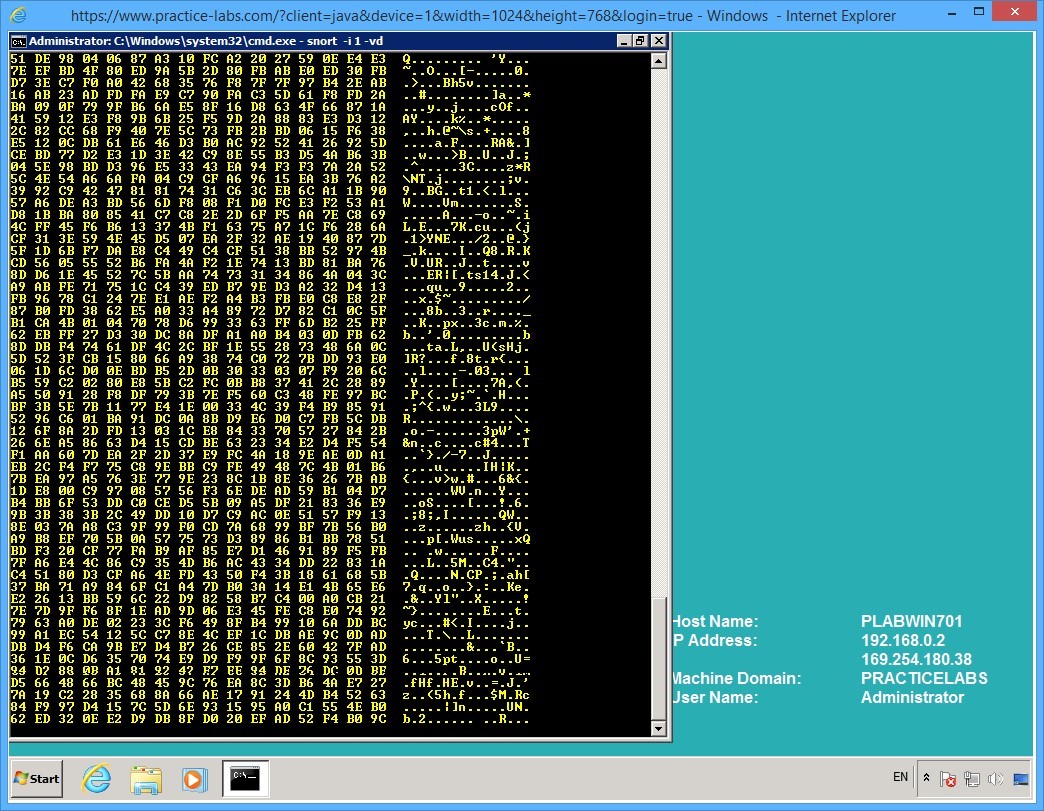Restore the Command Prompt window size
1044x811 pixels.
(639, 41)
